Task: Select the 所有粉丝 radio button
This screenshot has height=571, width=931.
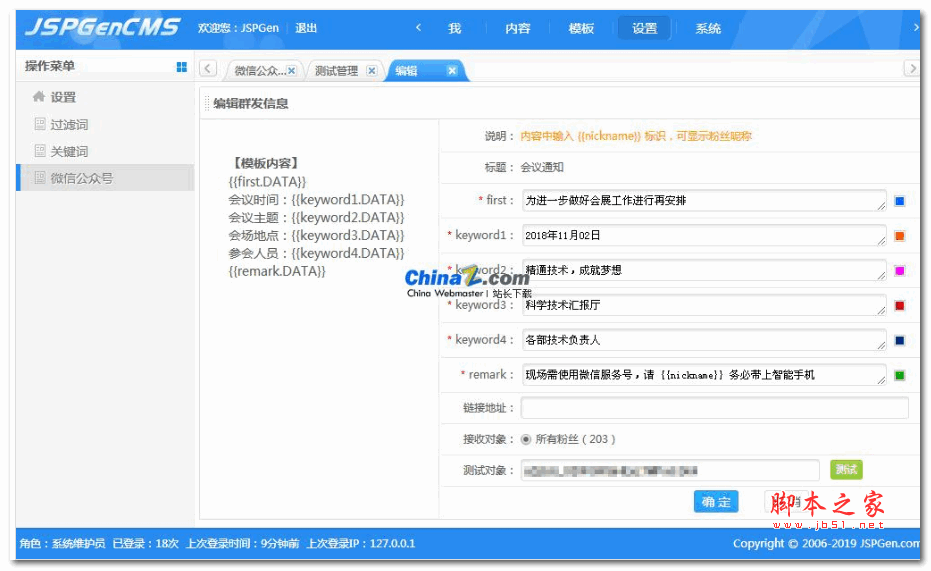Action: [525, 440]
